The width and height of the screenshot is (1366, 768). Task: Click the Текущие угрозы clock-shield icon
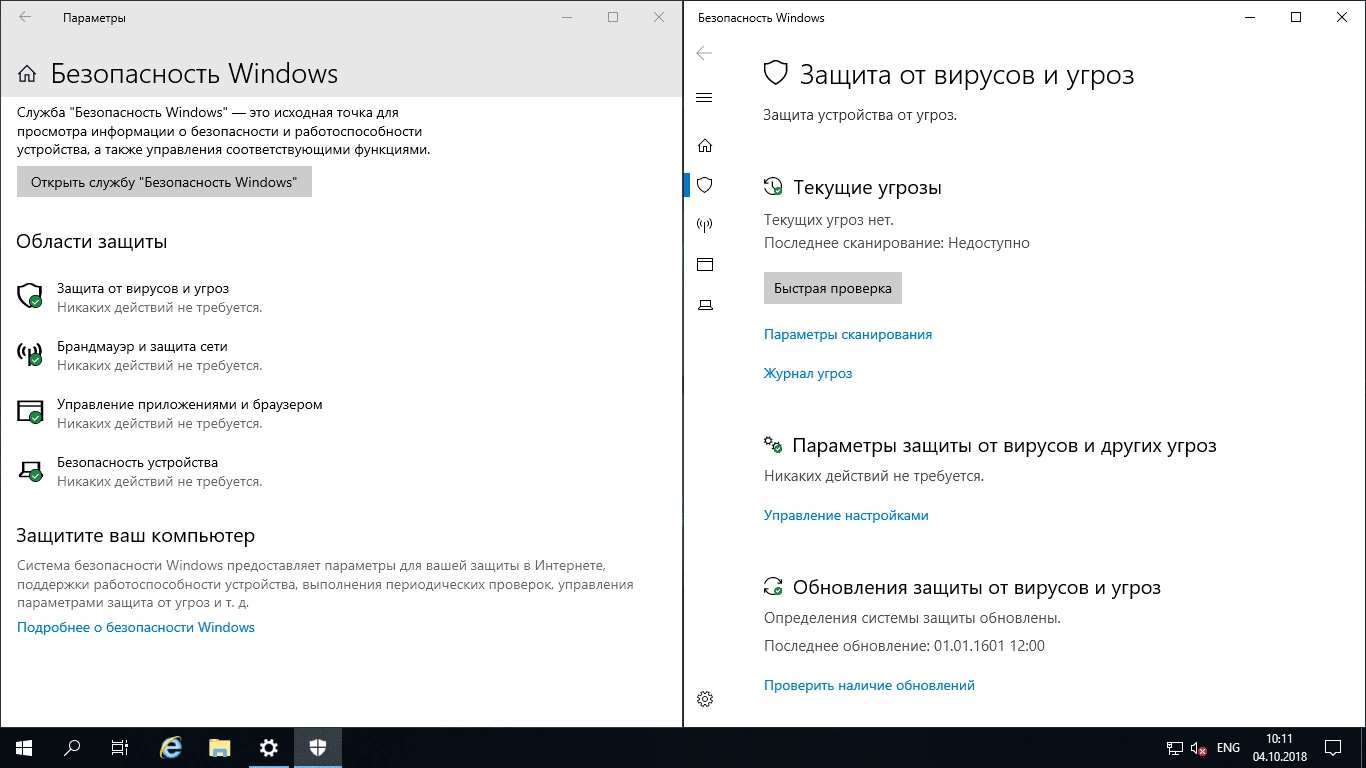pyautogui.click(x=773, y=187)
